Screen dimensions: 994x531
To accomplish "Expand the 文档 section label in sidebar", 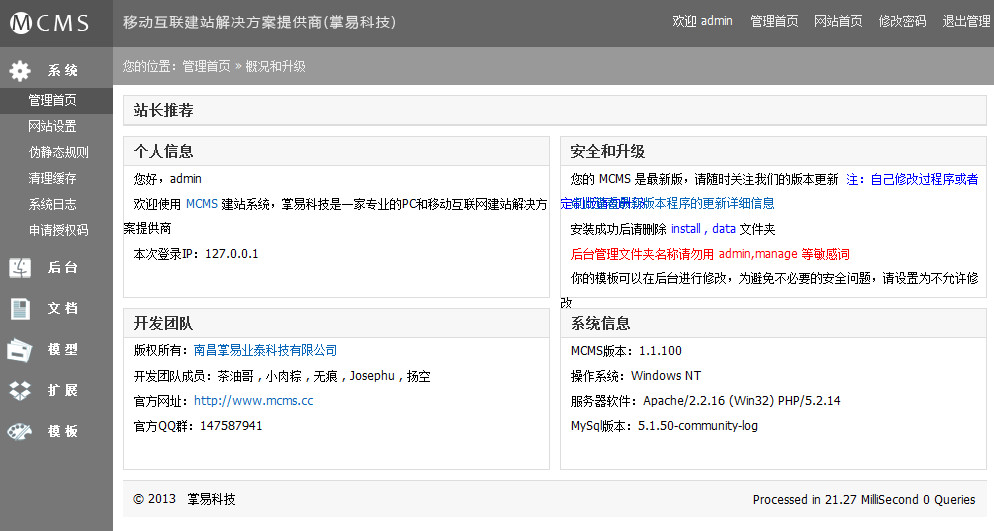I will coord(62,309).
